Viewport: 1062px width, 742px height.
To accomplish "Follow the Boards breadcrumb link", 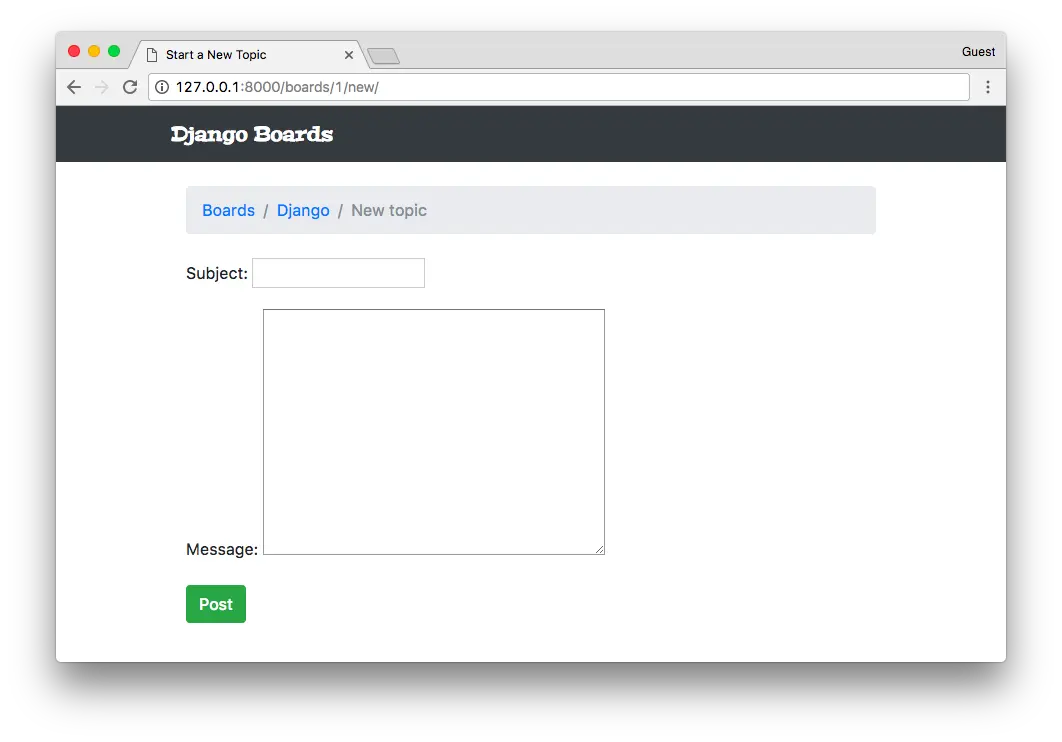I will coord(228,211).
